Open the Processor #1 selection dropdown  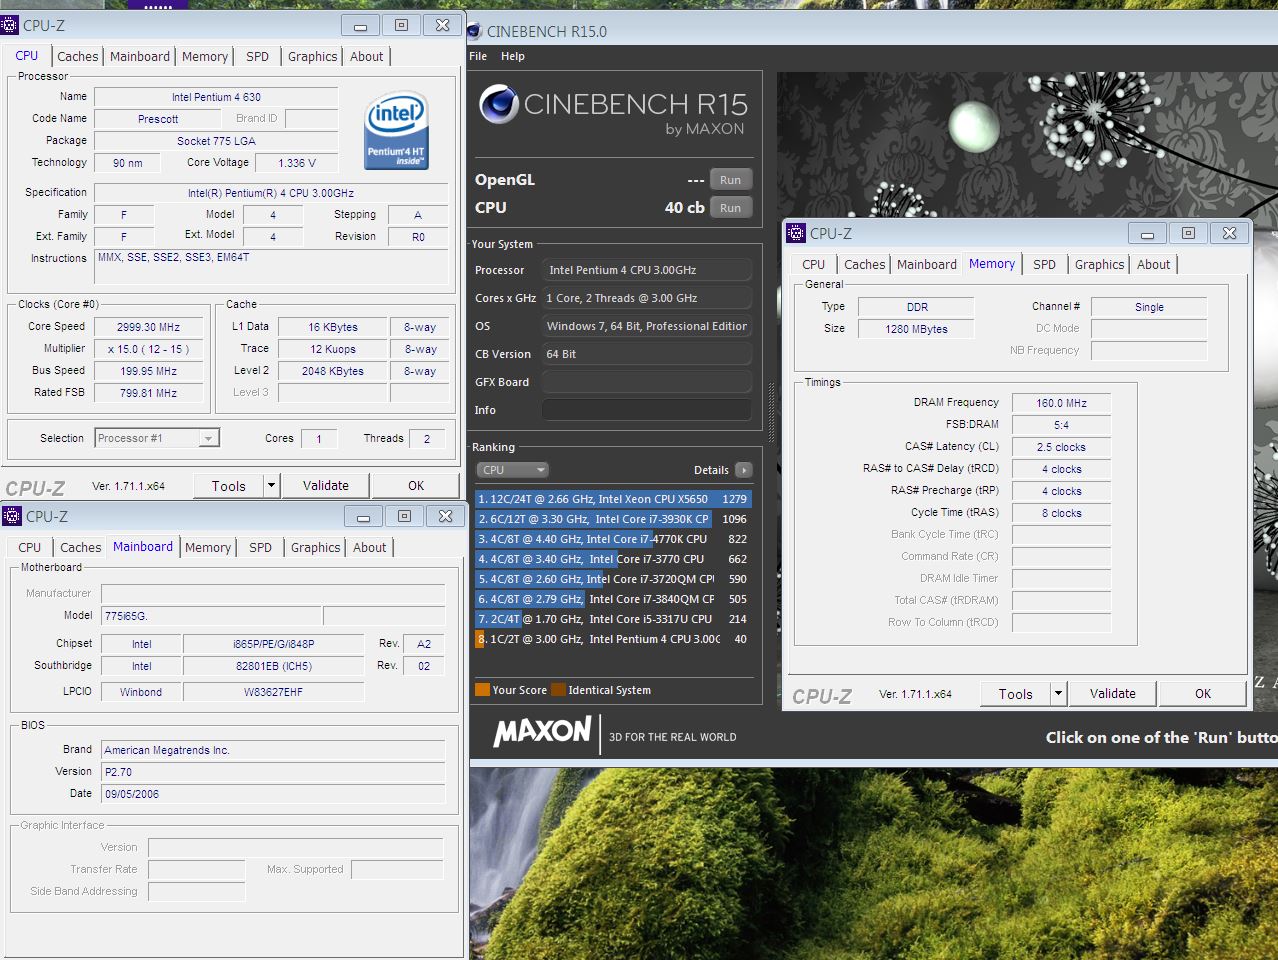click(x=208, y=438)
